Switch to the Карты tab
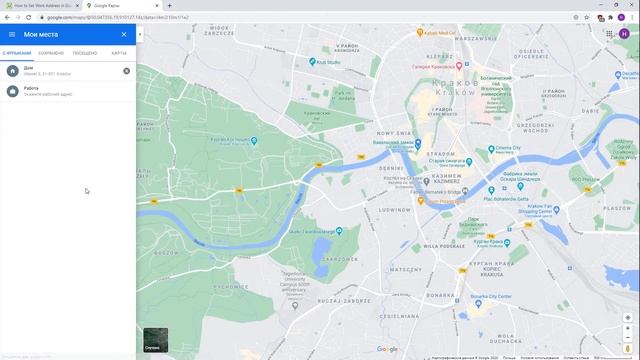Image resolution: width=640 pixels, height=360 pixels. point(119,53)
